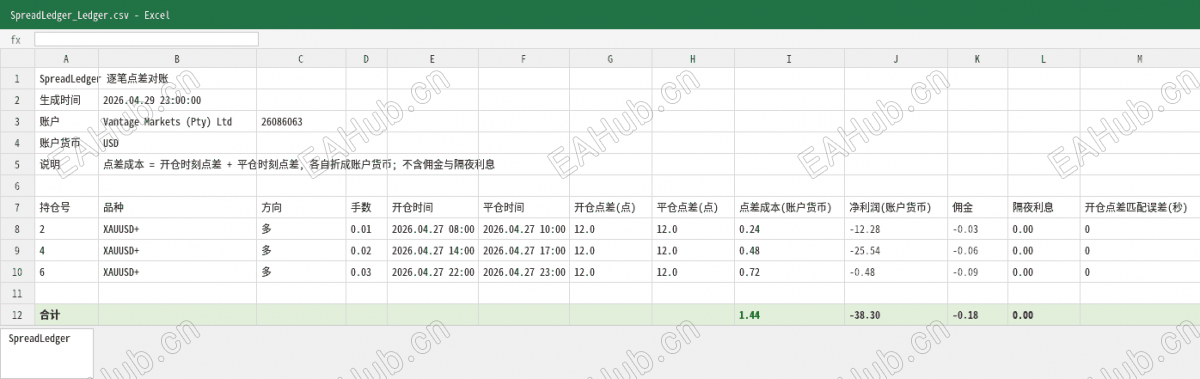Screen dimensions: 1200x379
Task: Click commission value '-0.09'
Action: coord(978,272)
